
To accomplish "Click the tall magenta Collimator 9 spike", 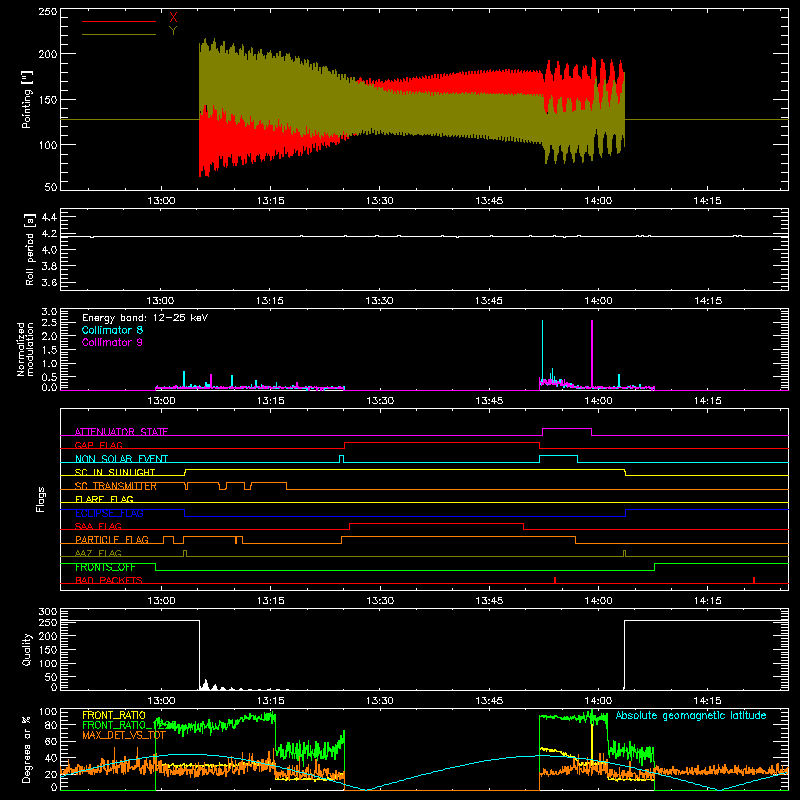I will tap(592, 353).
